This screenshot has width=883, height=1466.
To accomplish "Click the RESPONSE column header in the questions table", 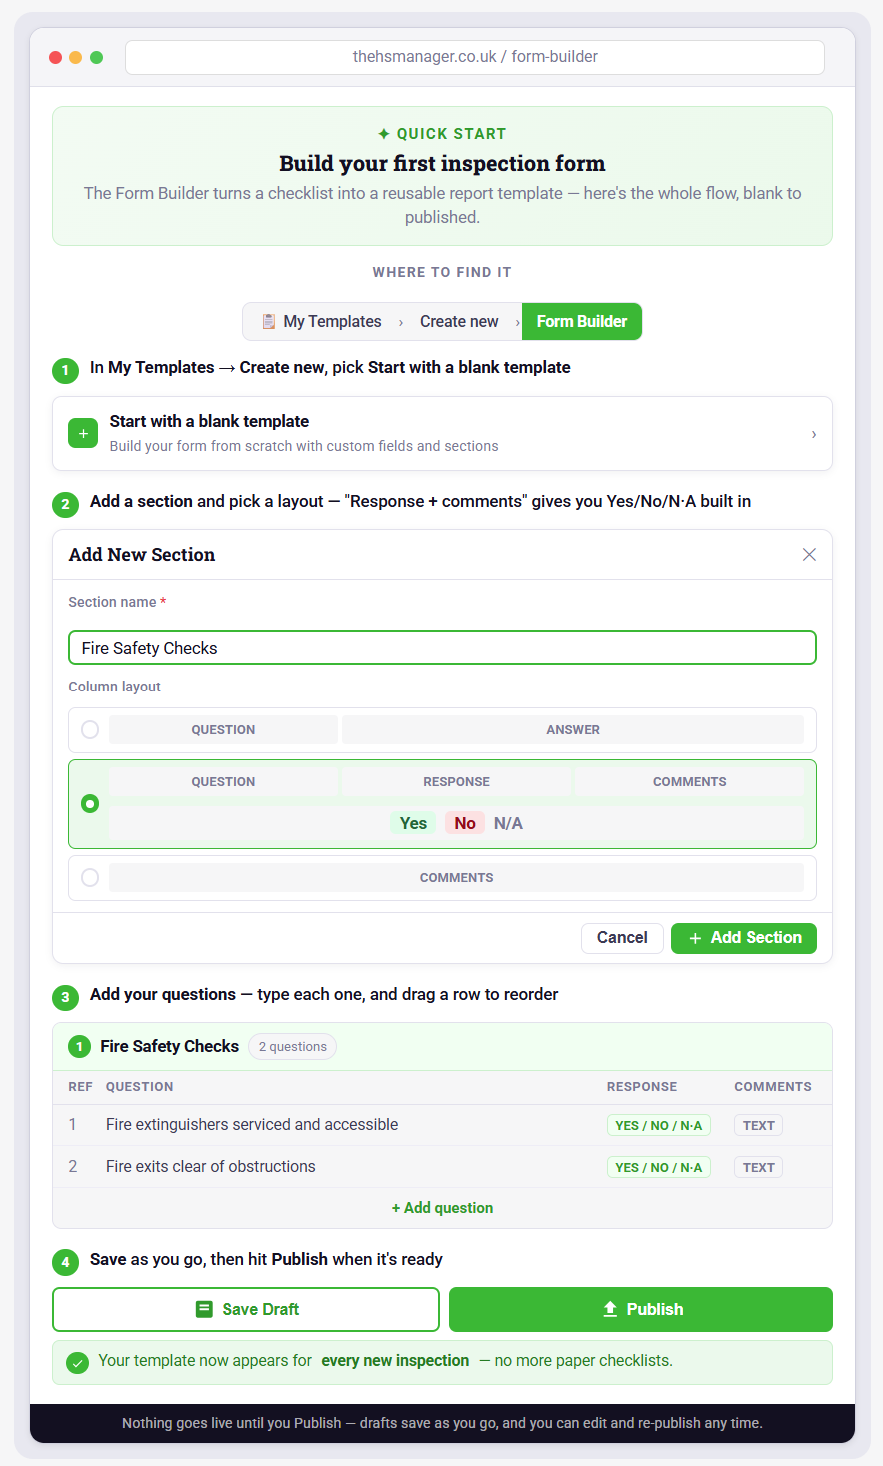I will tap(642, 1087).
